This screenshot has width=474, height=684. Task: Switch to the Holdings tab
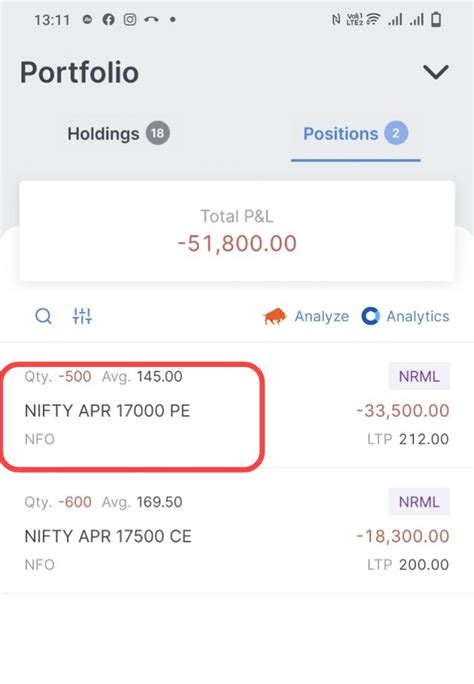coord(118,133)
